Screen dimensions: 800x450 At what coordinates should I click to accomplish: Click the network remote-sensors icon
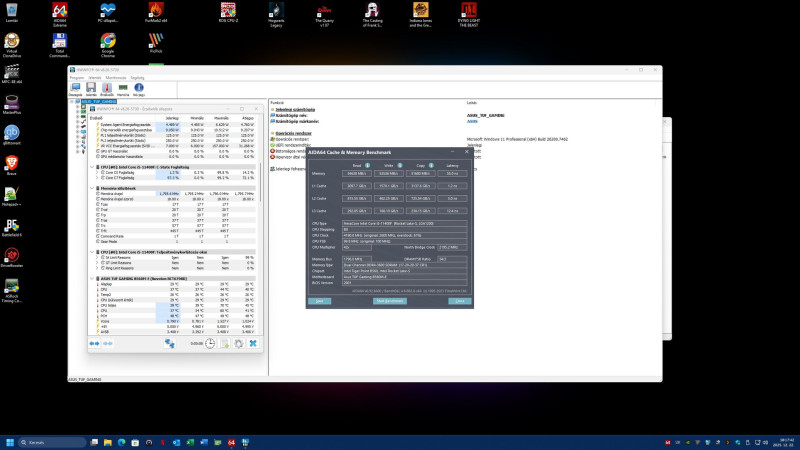click(169, 344)
